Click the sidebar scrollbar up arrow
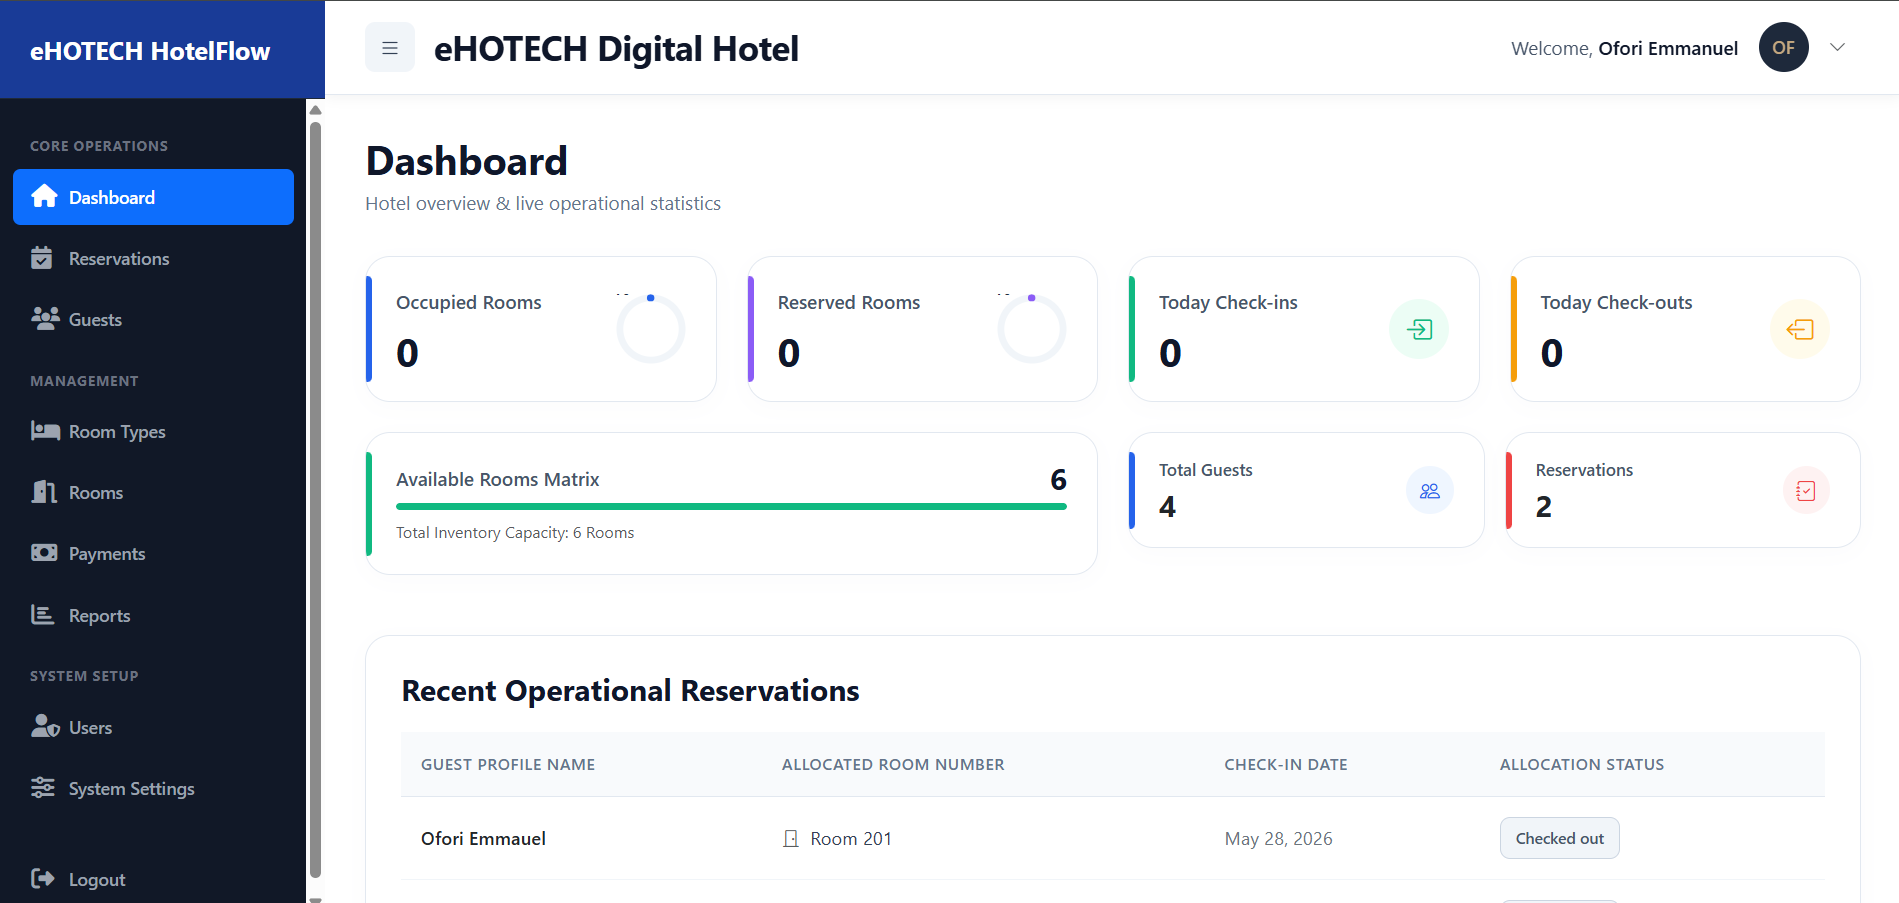1899x903 pixels. (x=315, y=110)
